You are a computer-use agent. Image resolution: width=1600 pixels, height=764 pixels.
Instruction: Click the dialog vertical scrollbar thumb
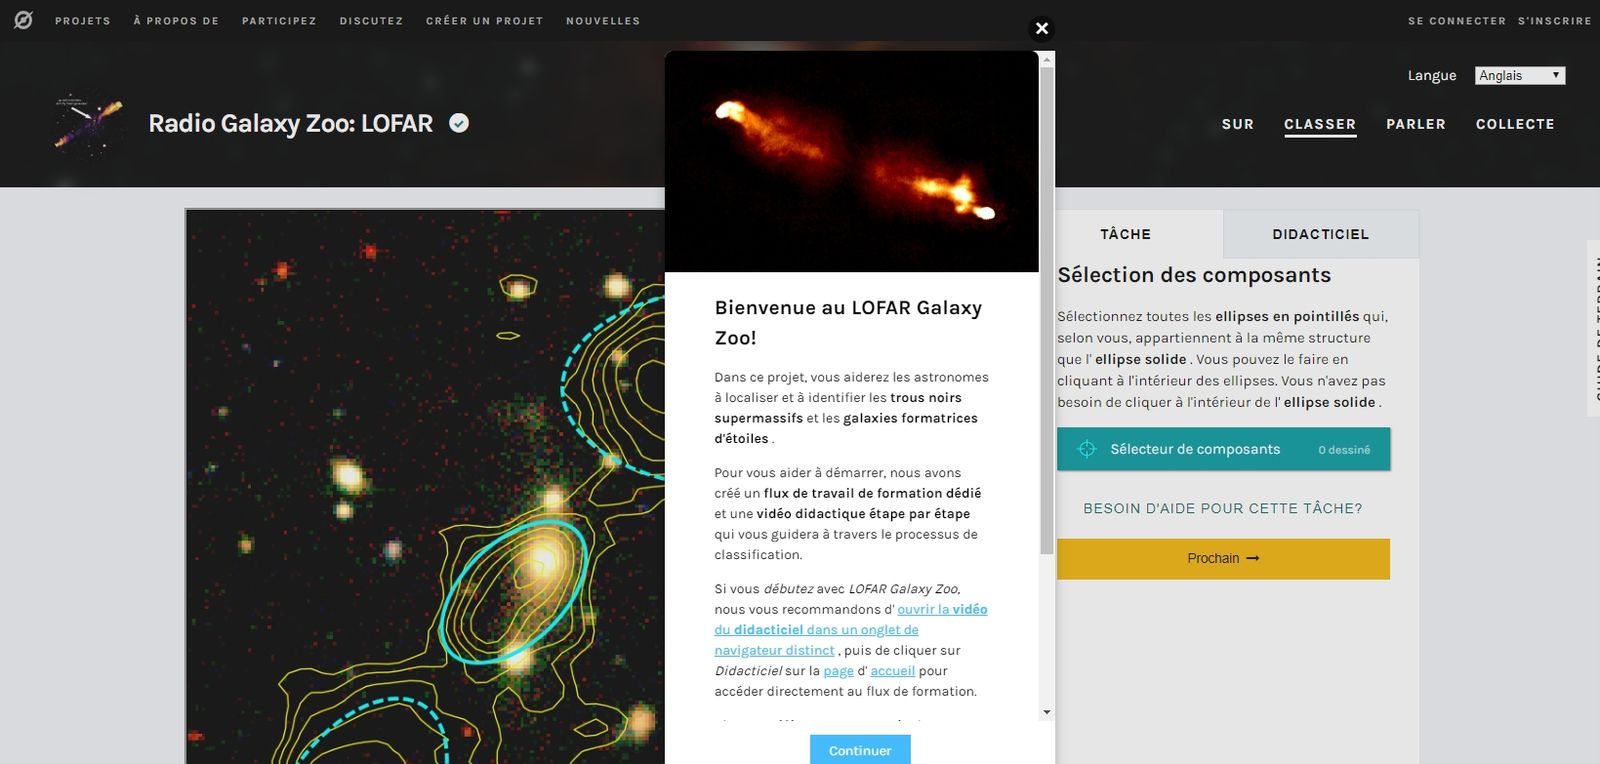tap(1047, 311)
